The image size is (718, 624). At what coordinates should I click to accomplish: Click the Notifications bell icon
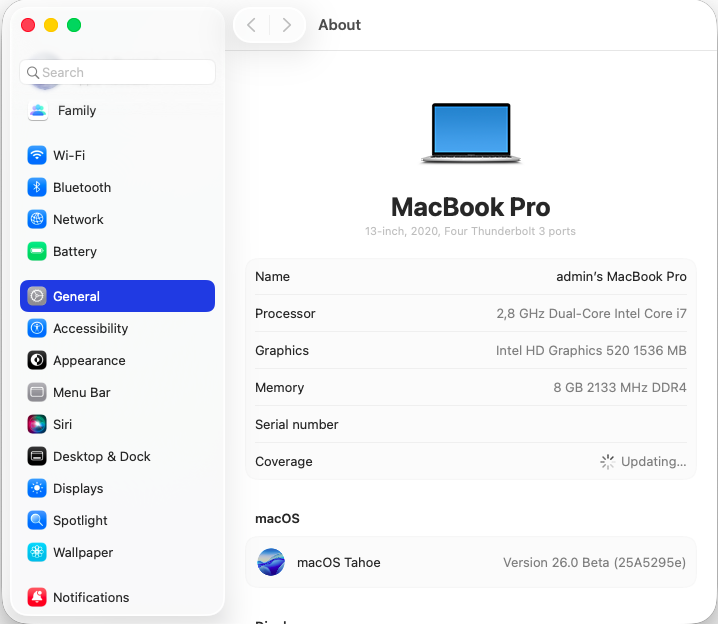coord(37,597)
